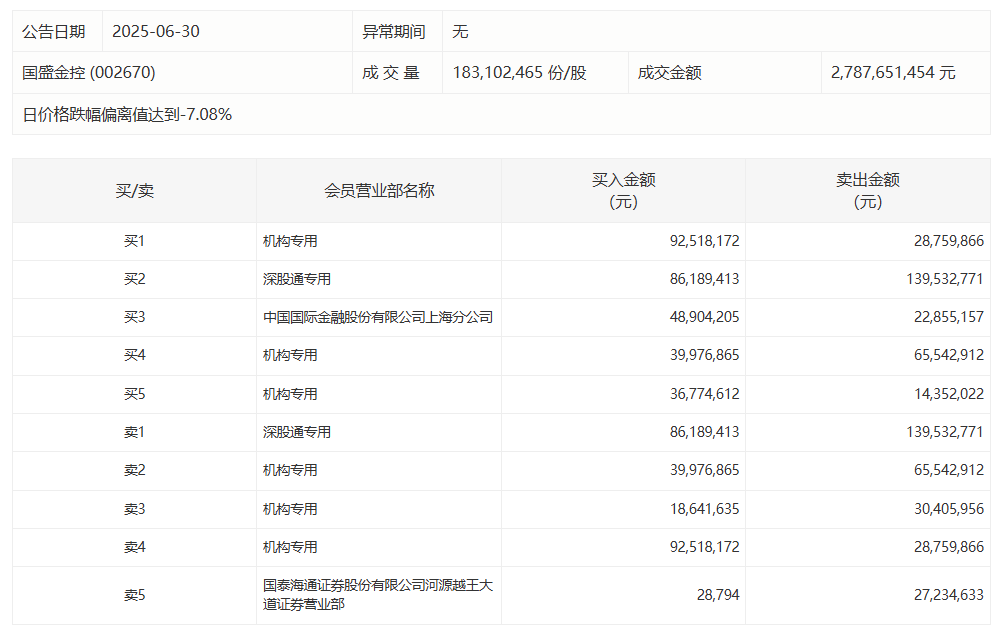
Task: Select the 买4 row label
Action: coord(135,355)
